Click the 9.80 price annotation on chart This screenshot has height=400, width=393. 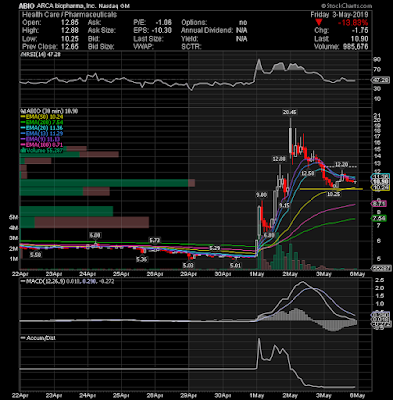pos(261,195)
